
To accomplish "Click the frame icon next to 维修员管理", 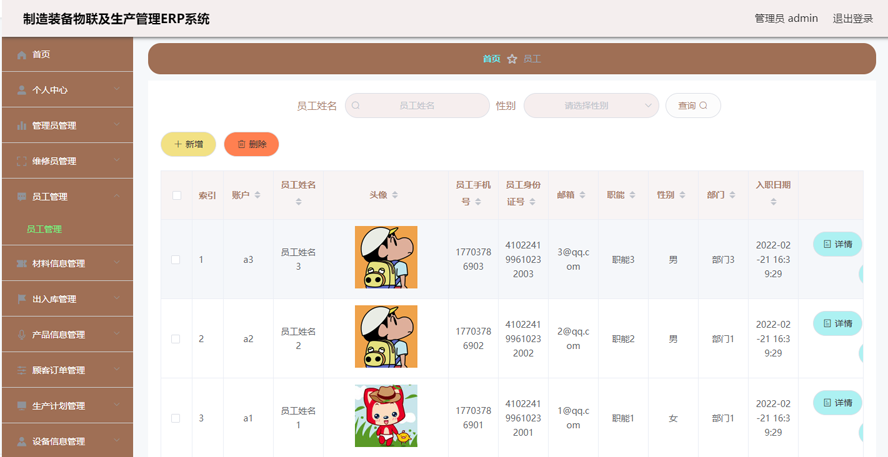I will click(x=22, y=161).
